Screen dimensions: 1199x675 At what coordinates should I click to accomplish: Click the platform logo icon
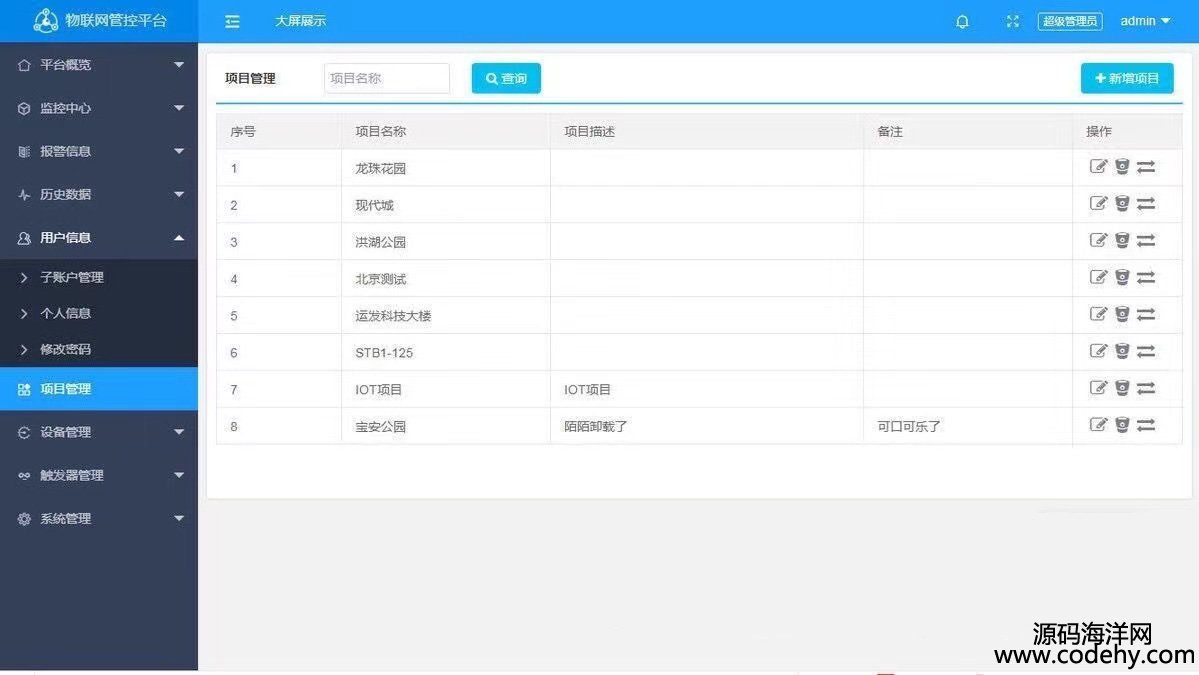click(x=46, y=21)
